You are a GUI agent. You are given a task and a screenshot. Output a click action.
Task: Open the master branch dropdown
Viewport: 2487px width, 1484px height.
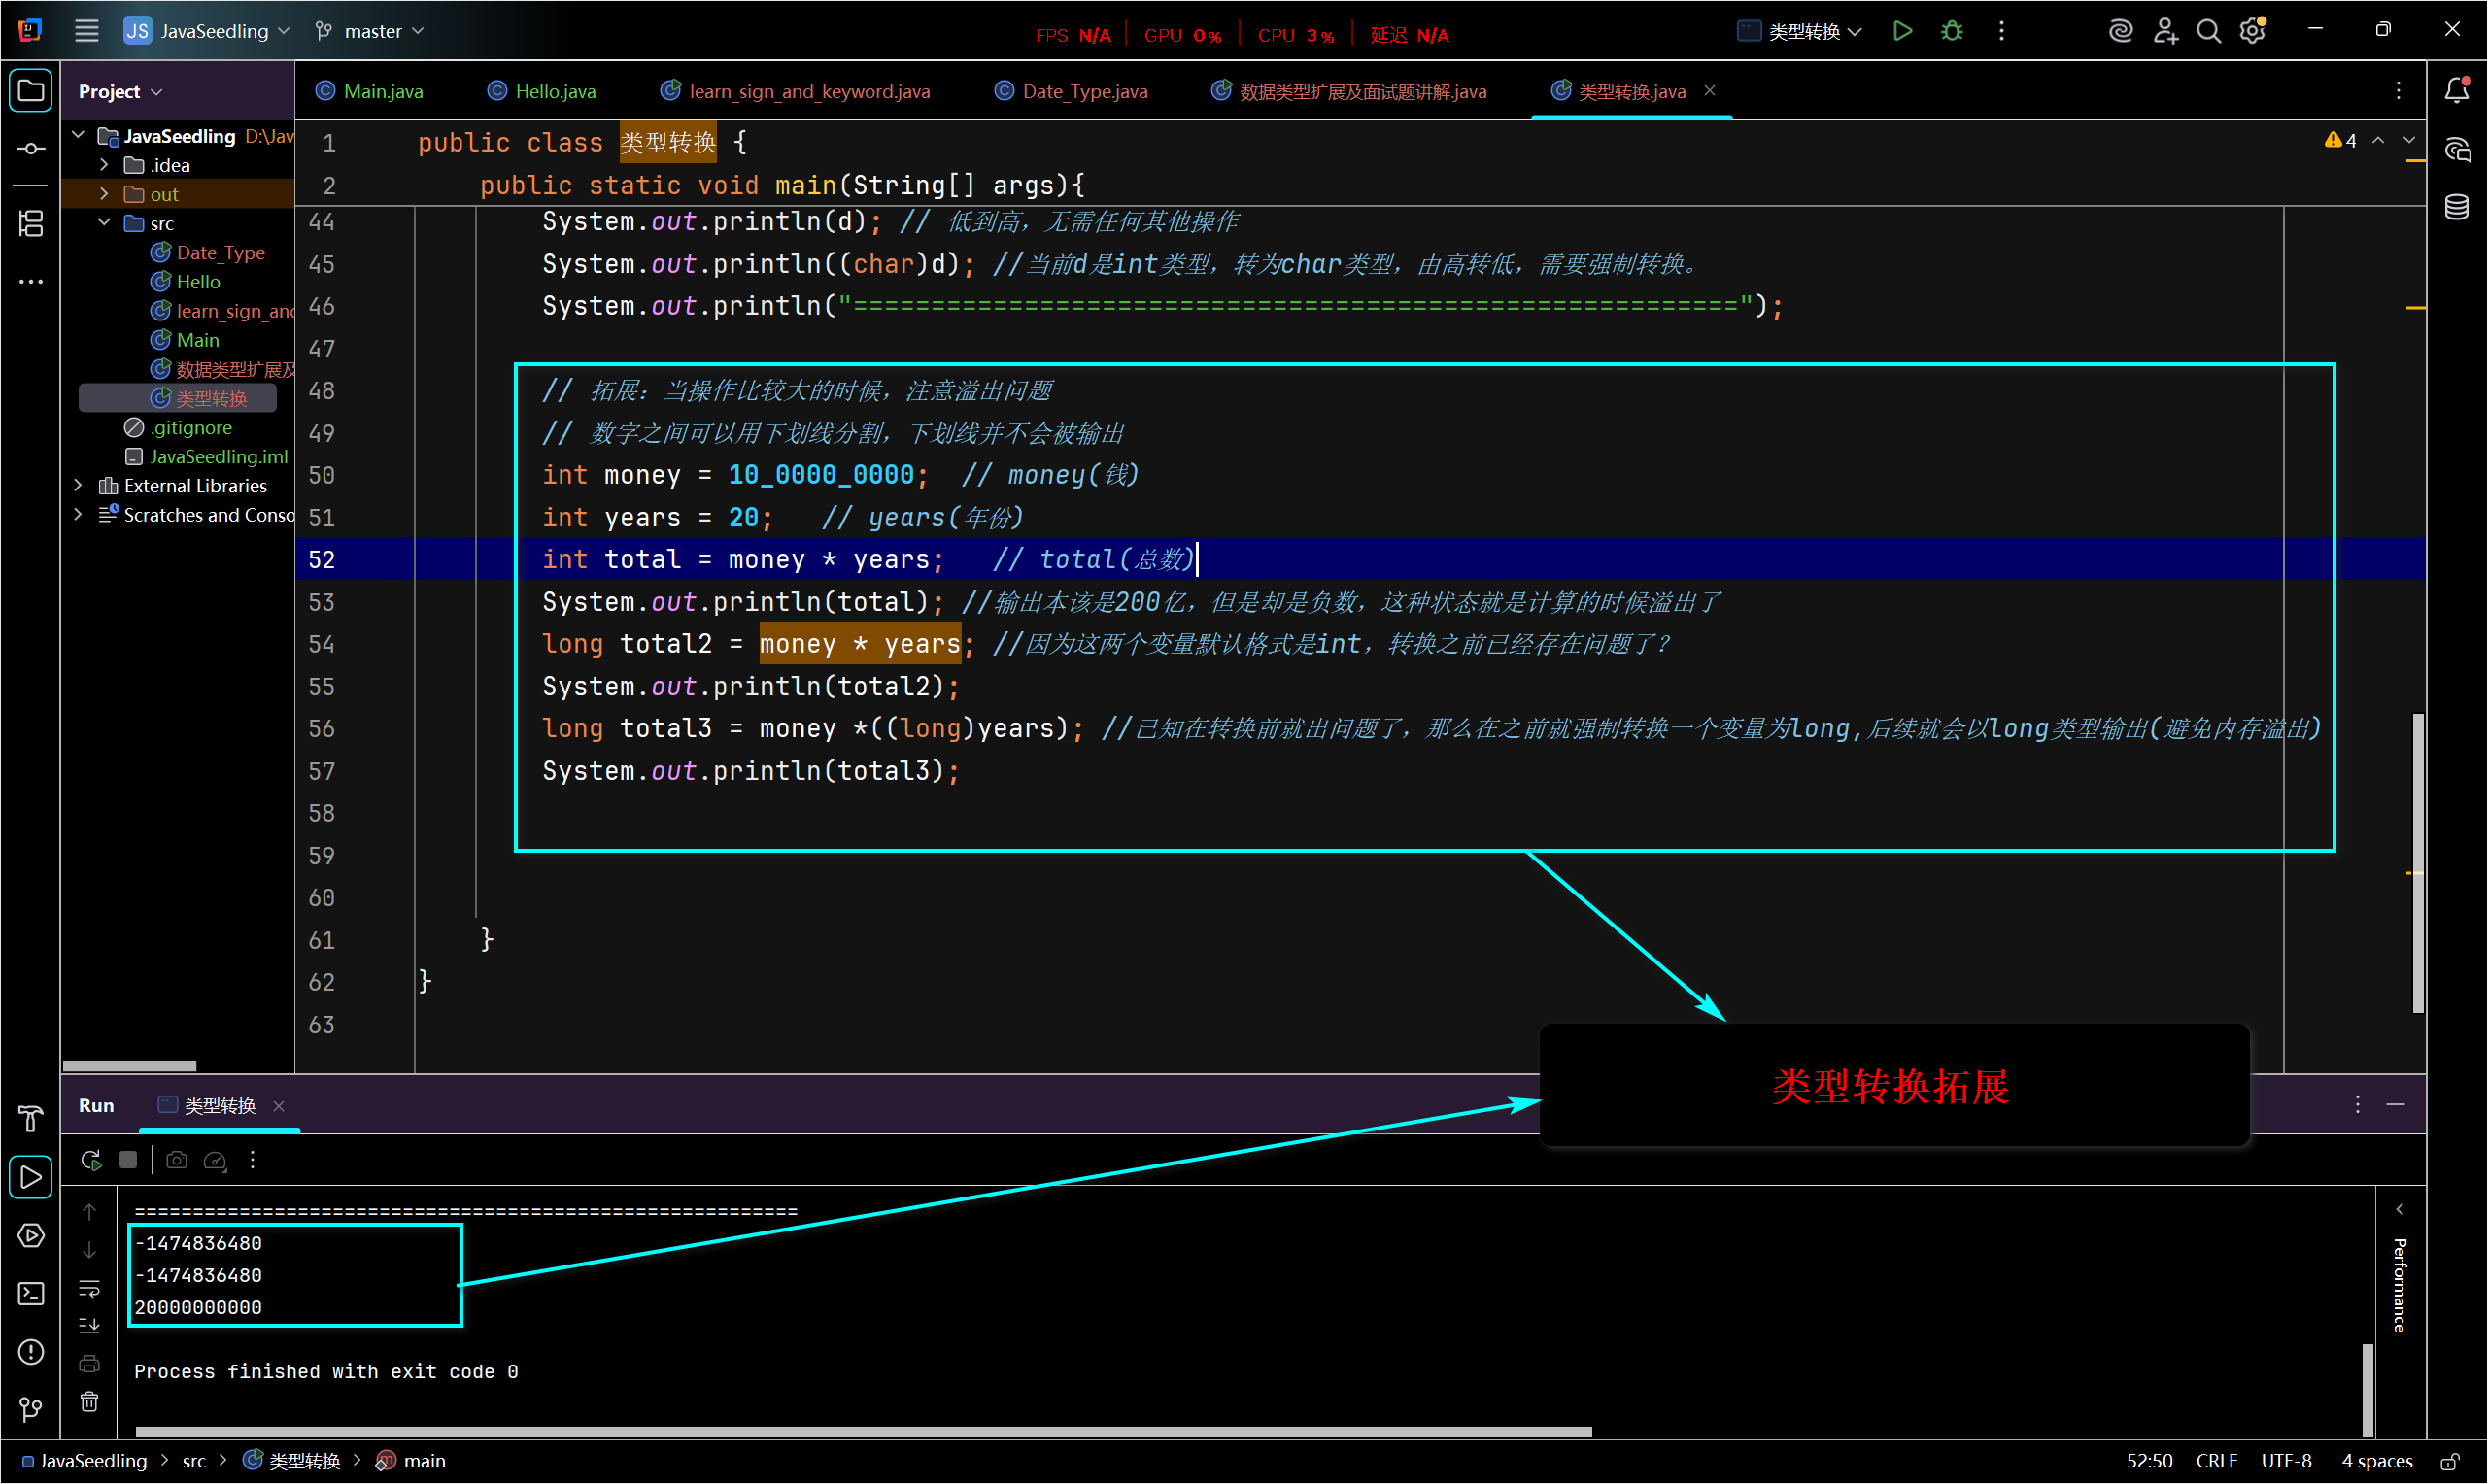[369, 31]
